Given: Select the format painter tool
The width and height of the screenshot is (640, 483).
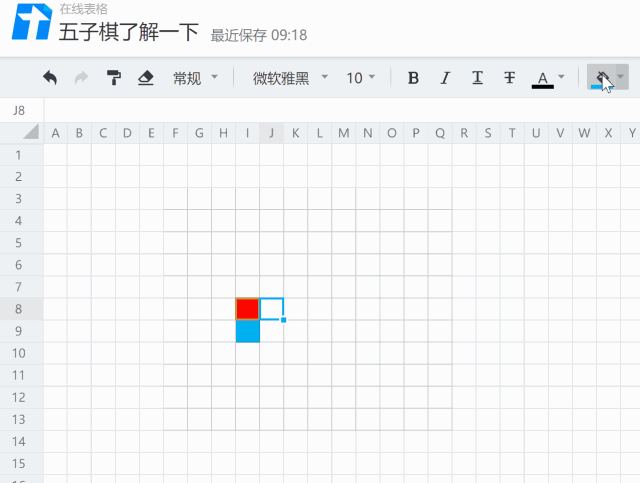Looking at the screenshot, I should click(x=113, y=78).
